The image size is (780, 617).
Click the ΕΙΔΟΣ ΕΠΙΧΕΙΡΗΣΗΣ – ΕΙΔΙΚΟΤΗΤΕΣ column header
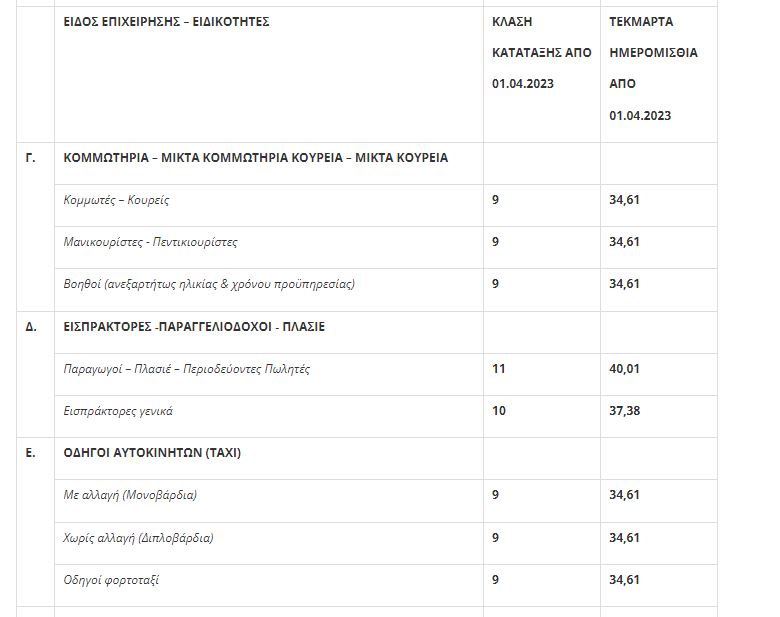click(x=166, y=21)
